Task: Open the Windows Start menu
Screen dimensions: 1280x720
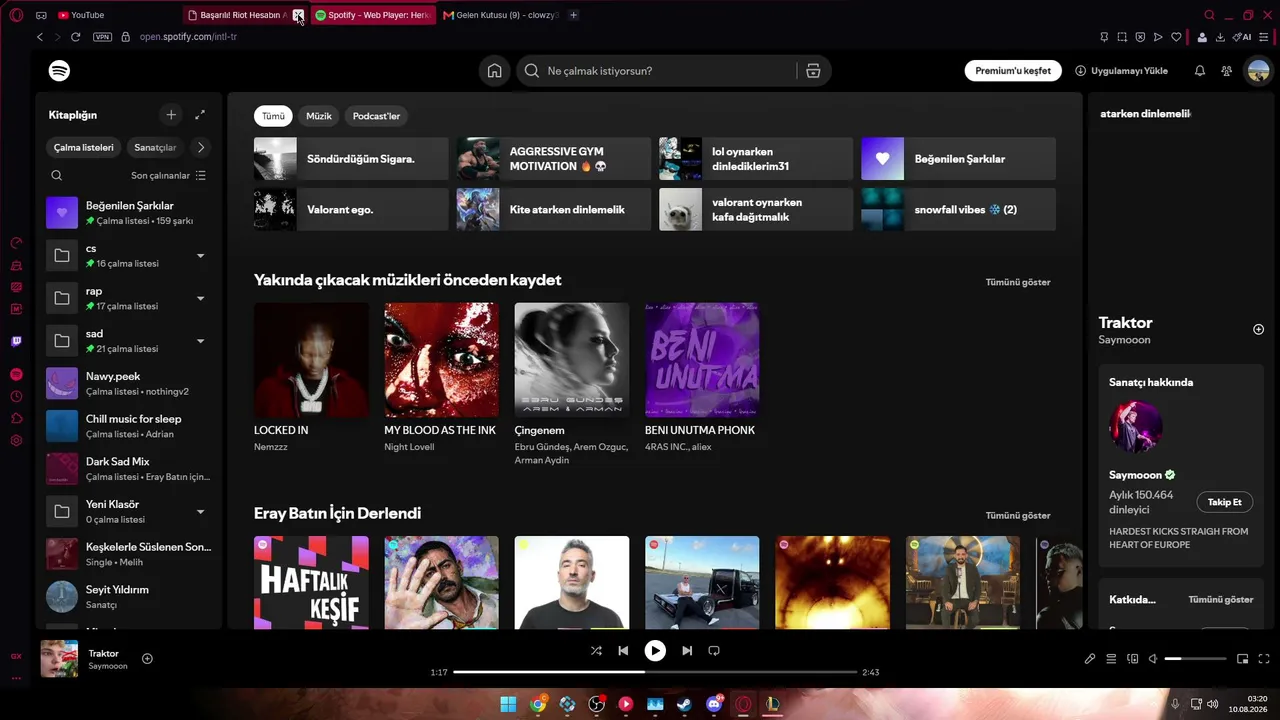Action: tap(508, 704)
